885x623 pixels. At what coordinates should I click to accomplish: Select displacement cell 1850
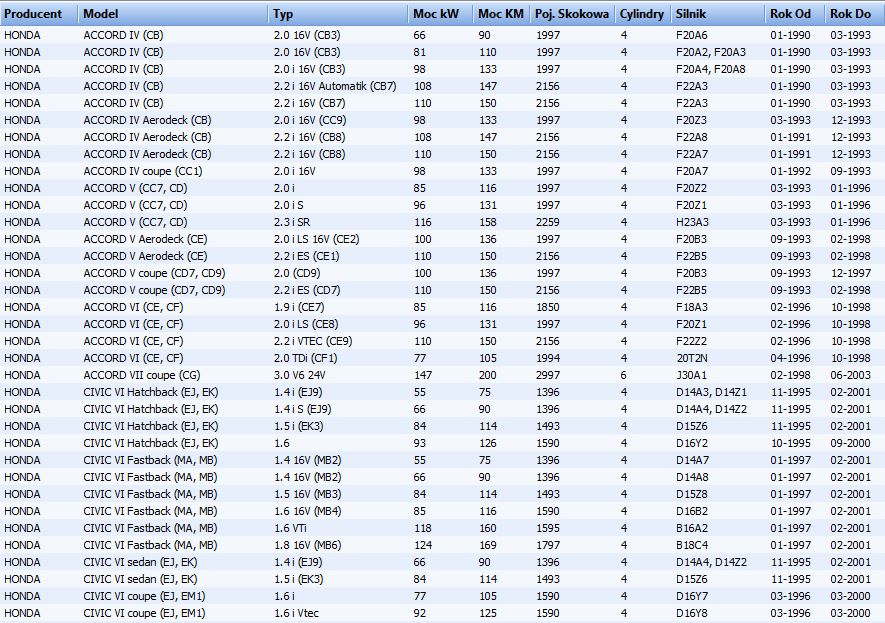(547, 307)
